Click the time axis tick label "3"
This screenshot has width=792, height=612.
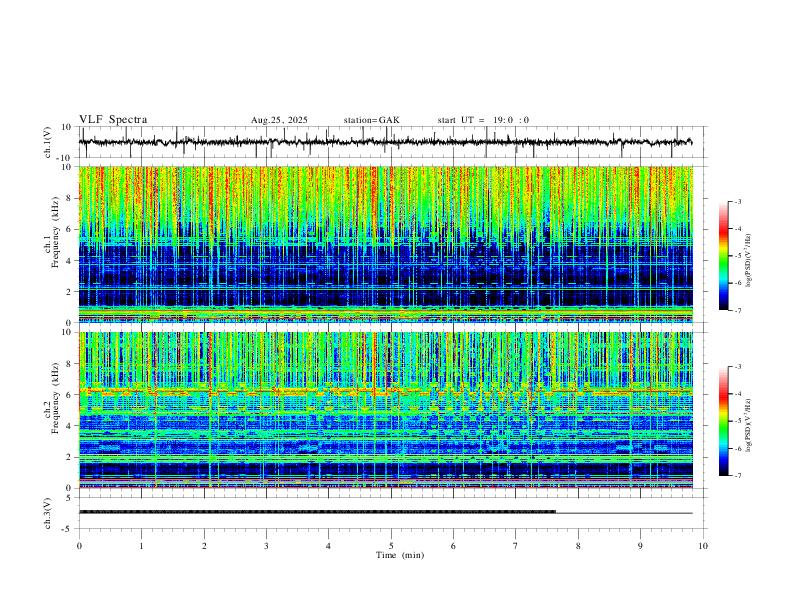point(266,546)
